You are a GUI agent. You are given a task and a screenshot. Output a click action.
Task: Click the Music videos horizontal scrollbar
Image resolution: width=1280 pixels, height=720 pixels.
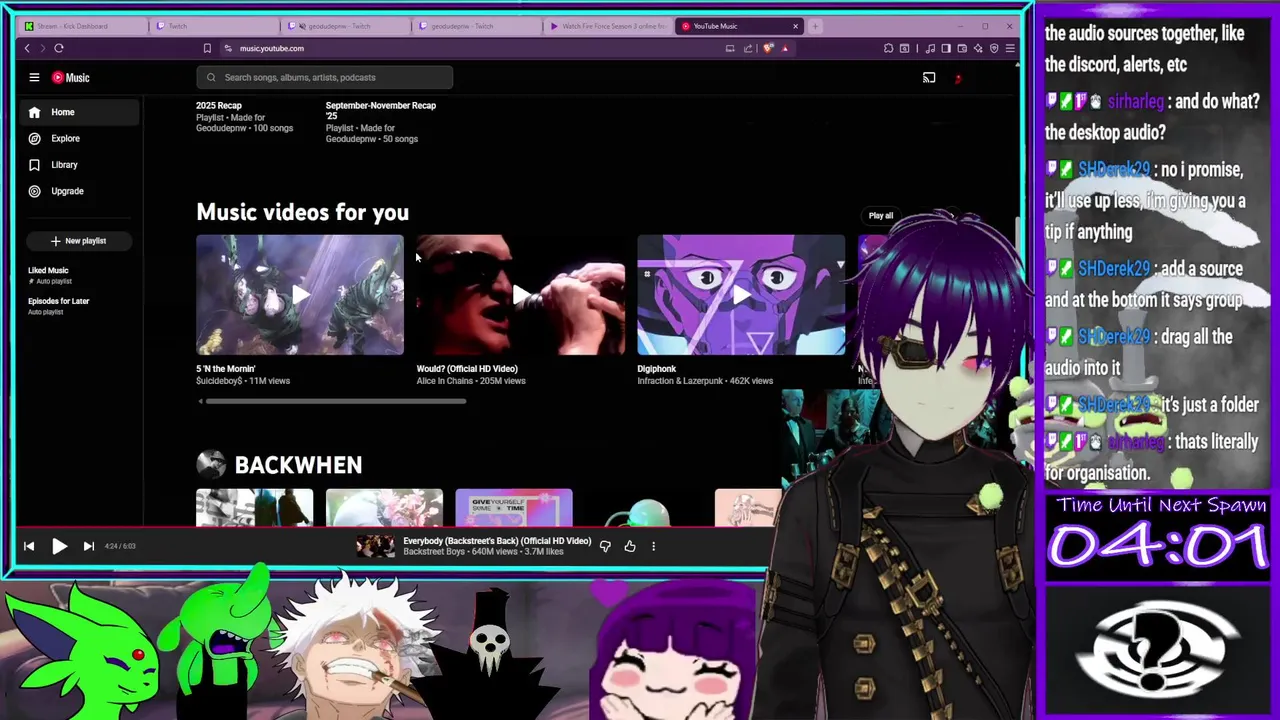[x=335, y=402]
